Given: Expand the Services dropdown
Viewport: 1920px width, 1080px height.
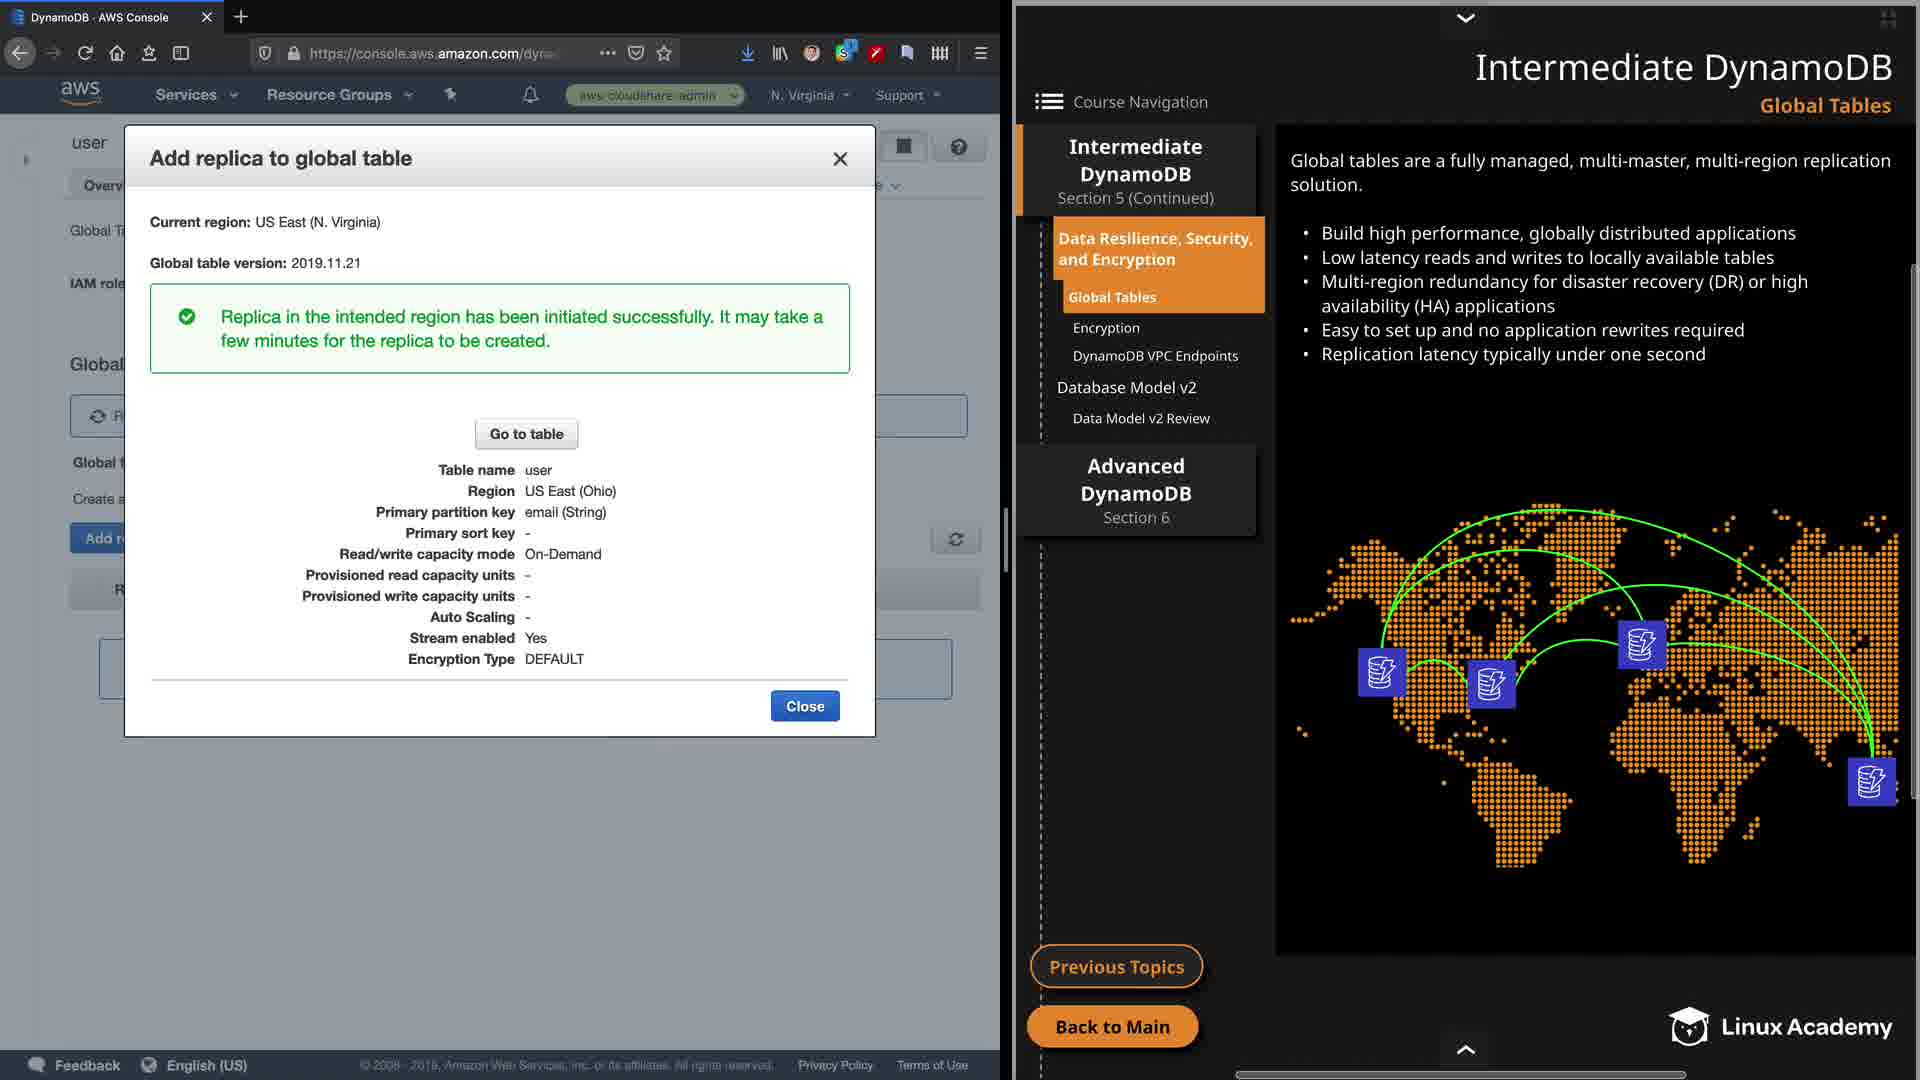Looking at the screenshot, I should click(196, 95).
